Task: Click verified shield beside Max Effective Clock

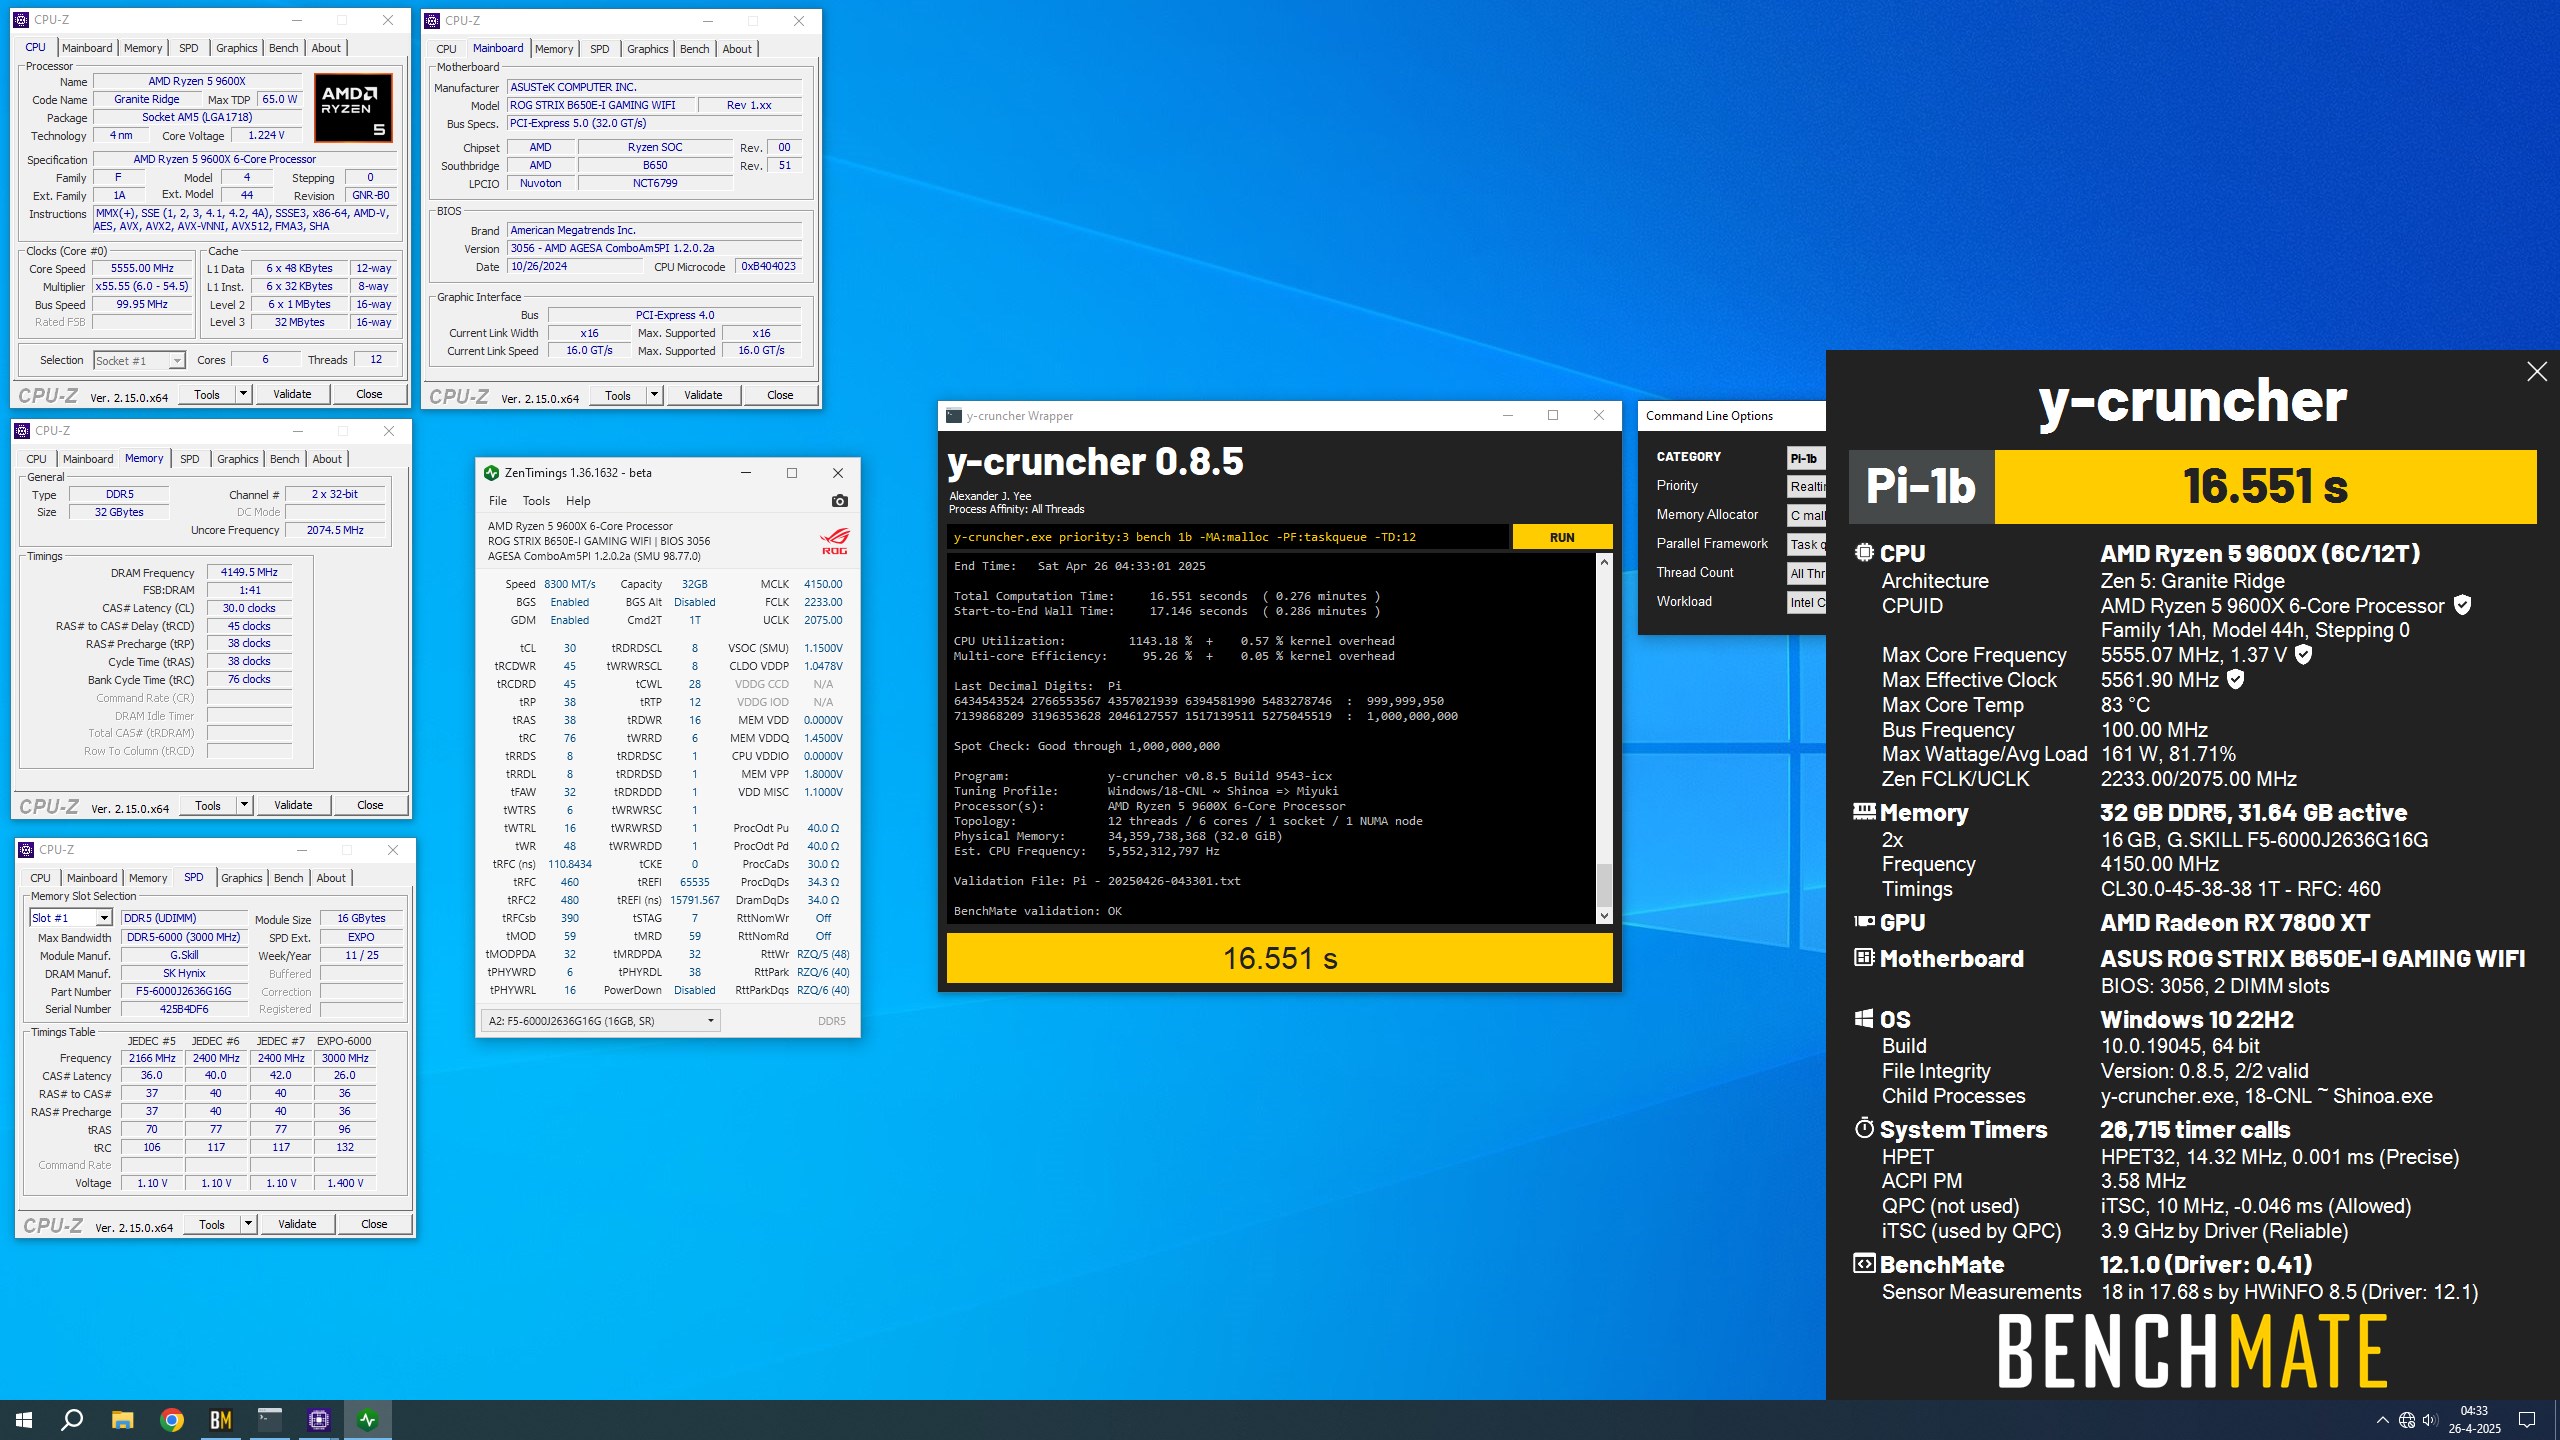Action: pos(2236,680)
